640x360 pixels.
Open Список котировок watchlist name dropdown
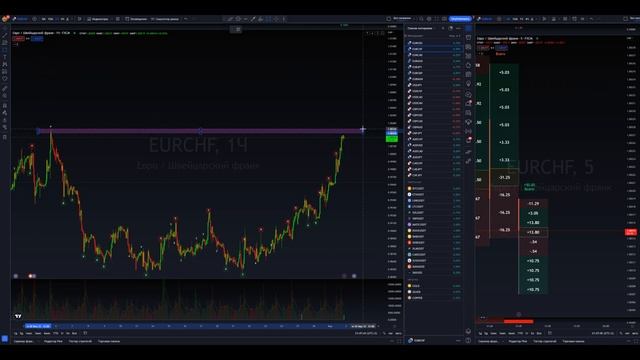[x=421, y=28]
